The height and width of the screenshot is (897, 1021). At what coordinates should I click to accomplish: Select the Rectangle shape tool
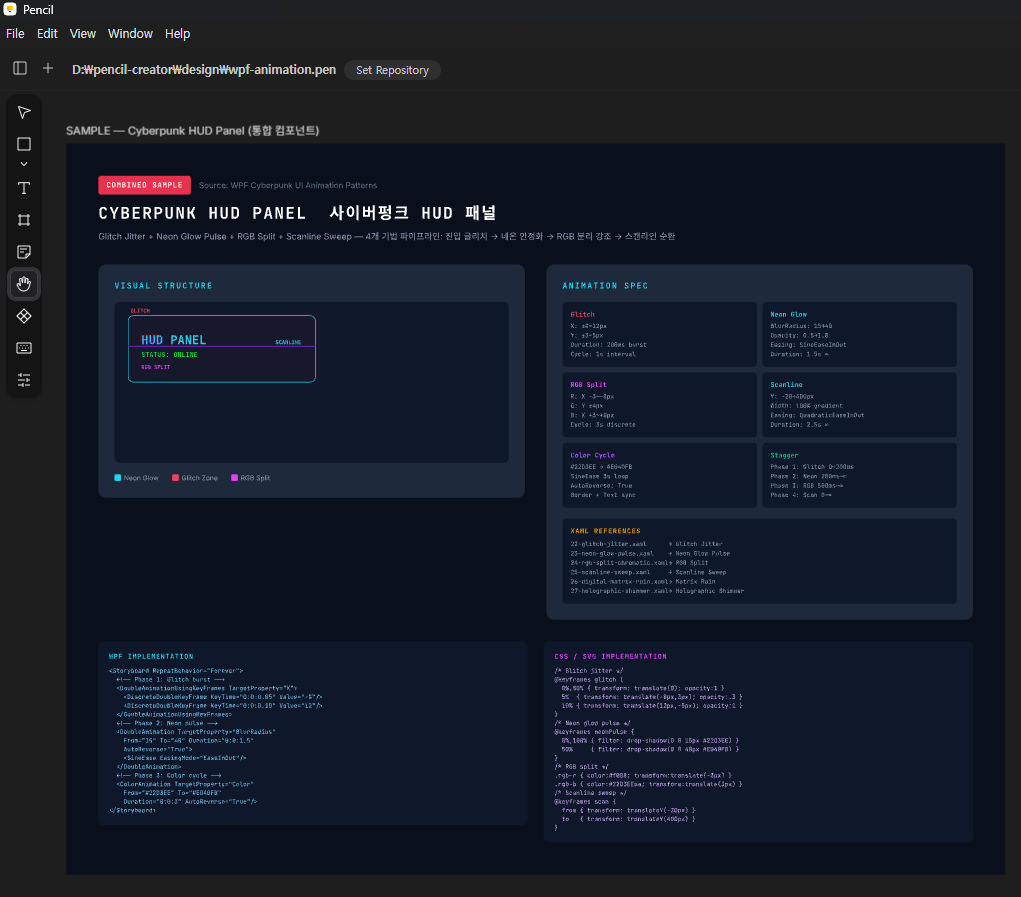pos(24,145)
